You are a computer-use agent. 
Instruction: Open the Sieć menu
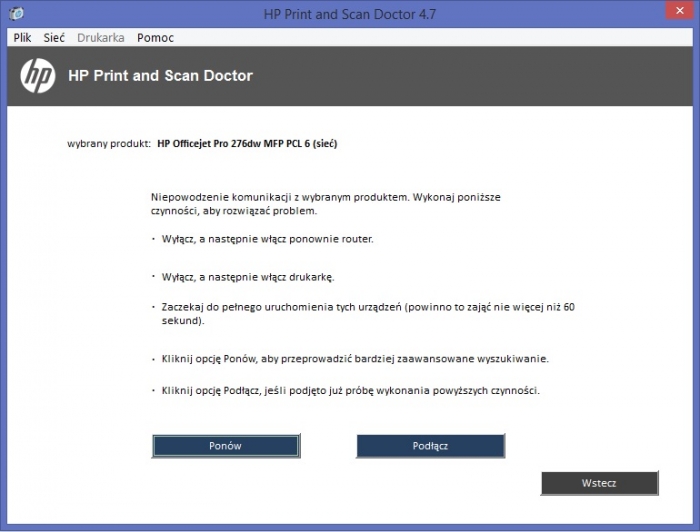(54, 38)
